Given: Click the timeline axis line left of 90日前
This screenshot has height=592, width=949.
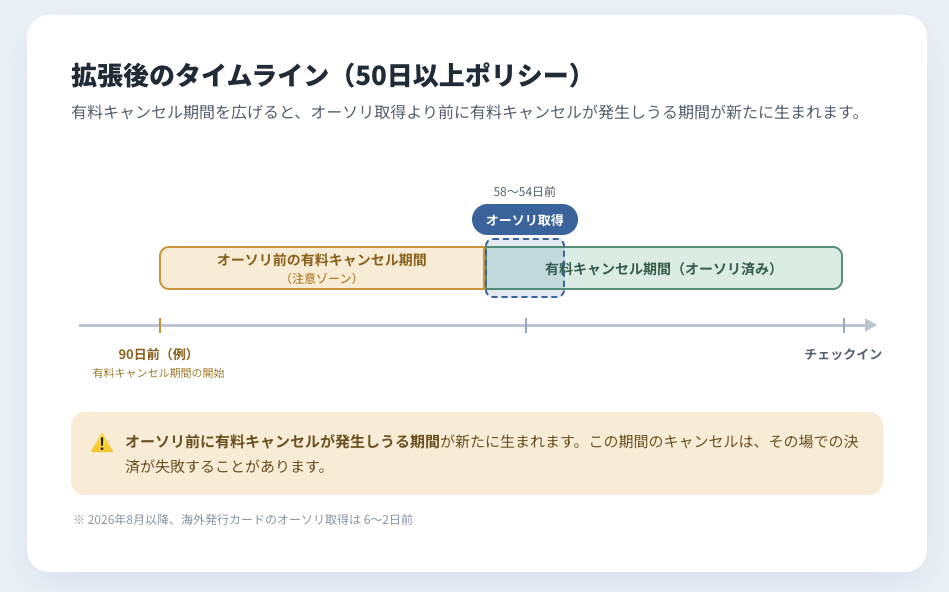Looking at the screenshot, I should [119, 326].
